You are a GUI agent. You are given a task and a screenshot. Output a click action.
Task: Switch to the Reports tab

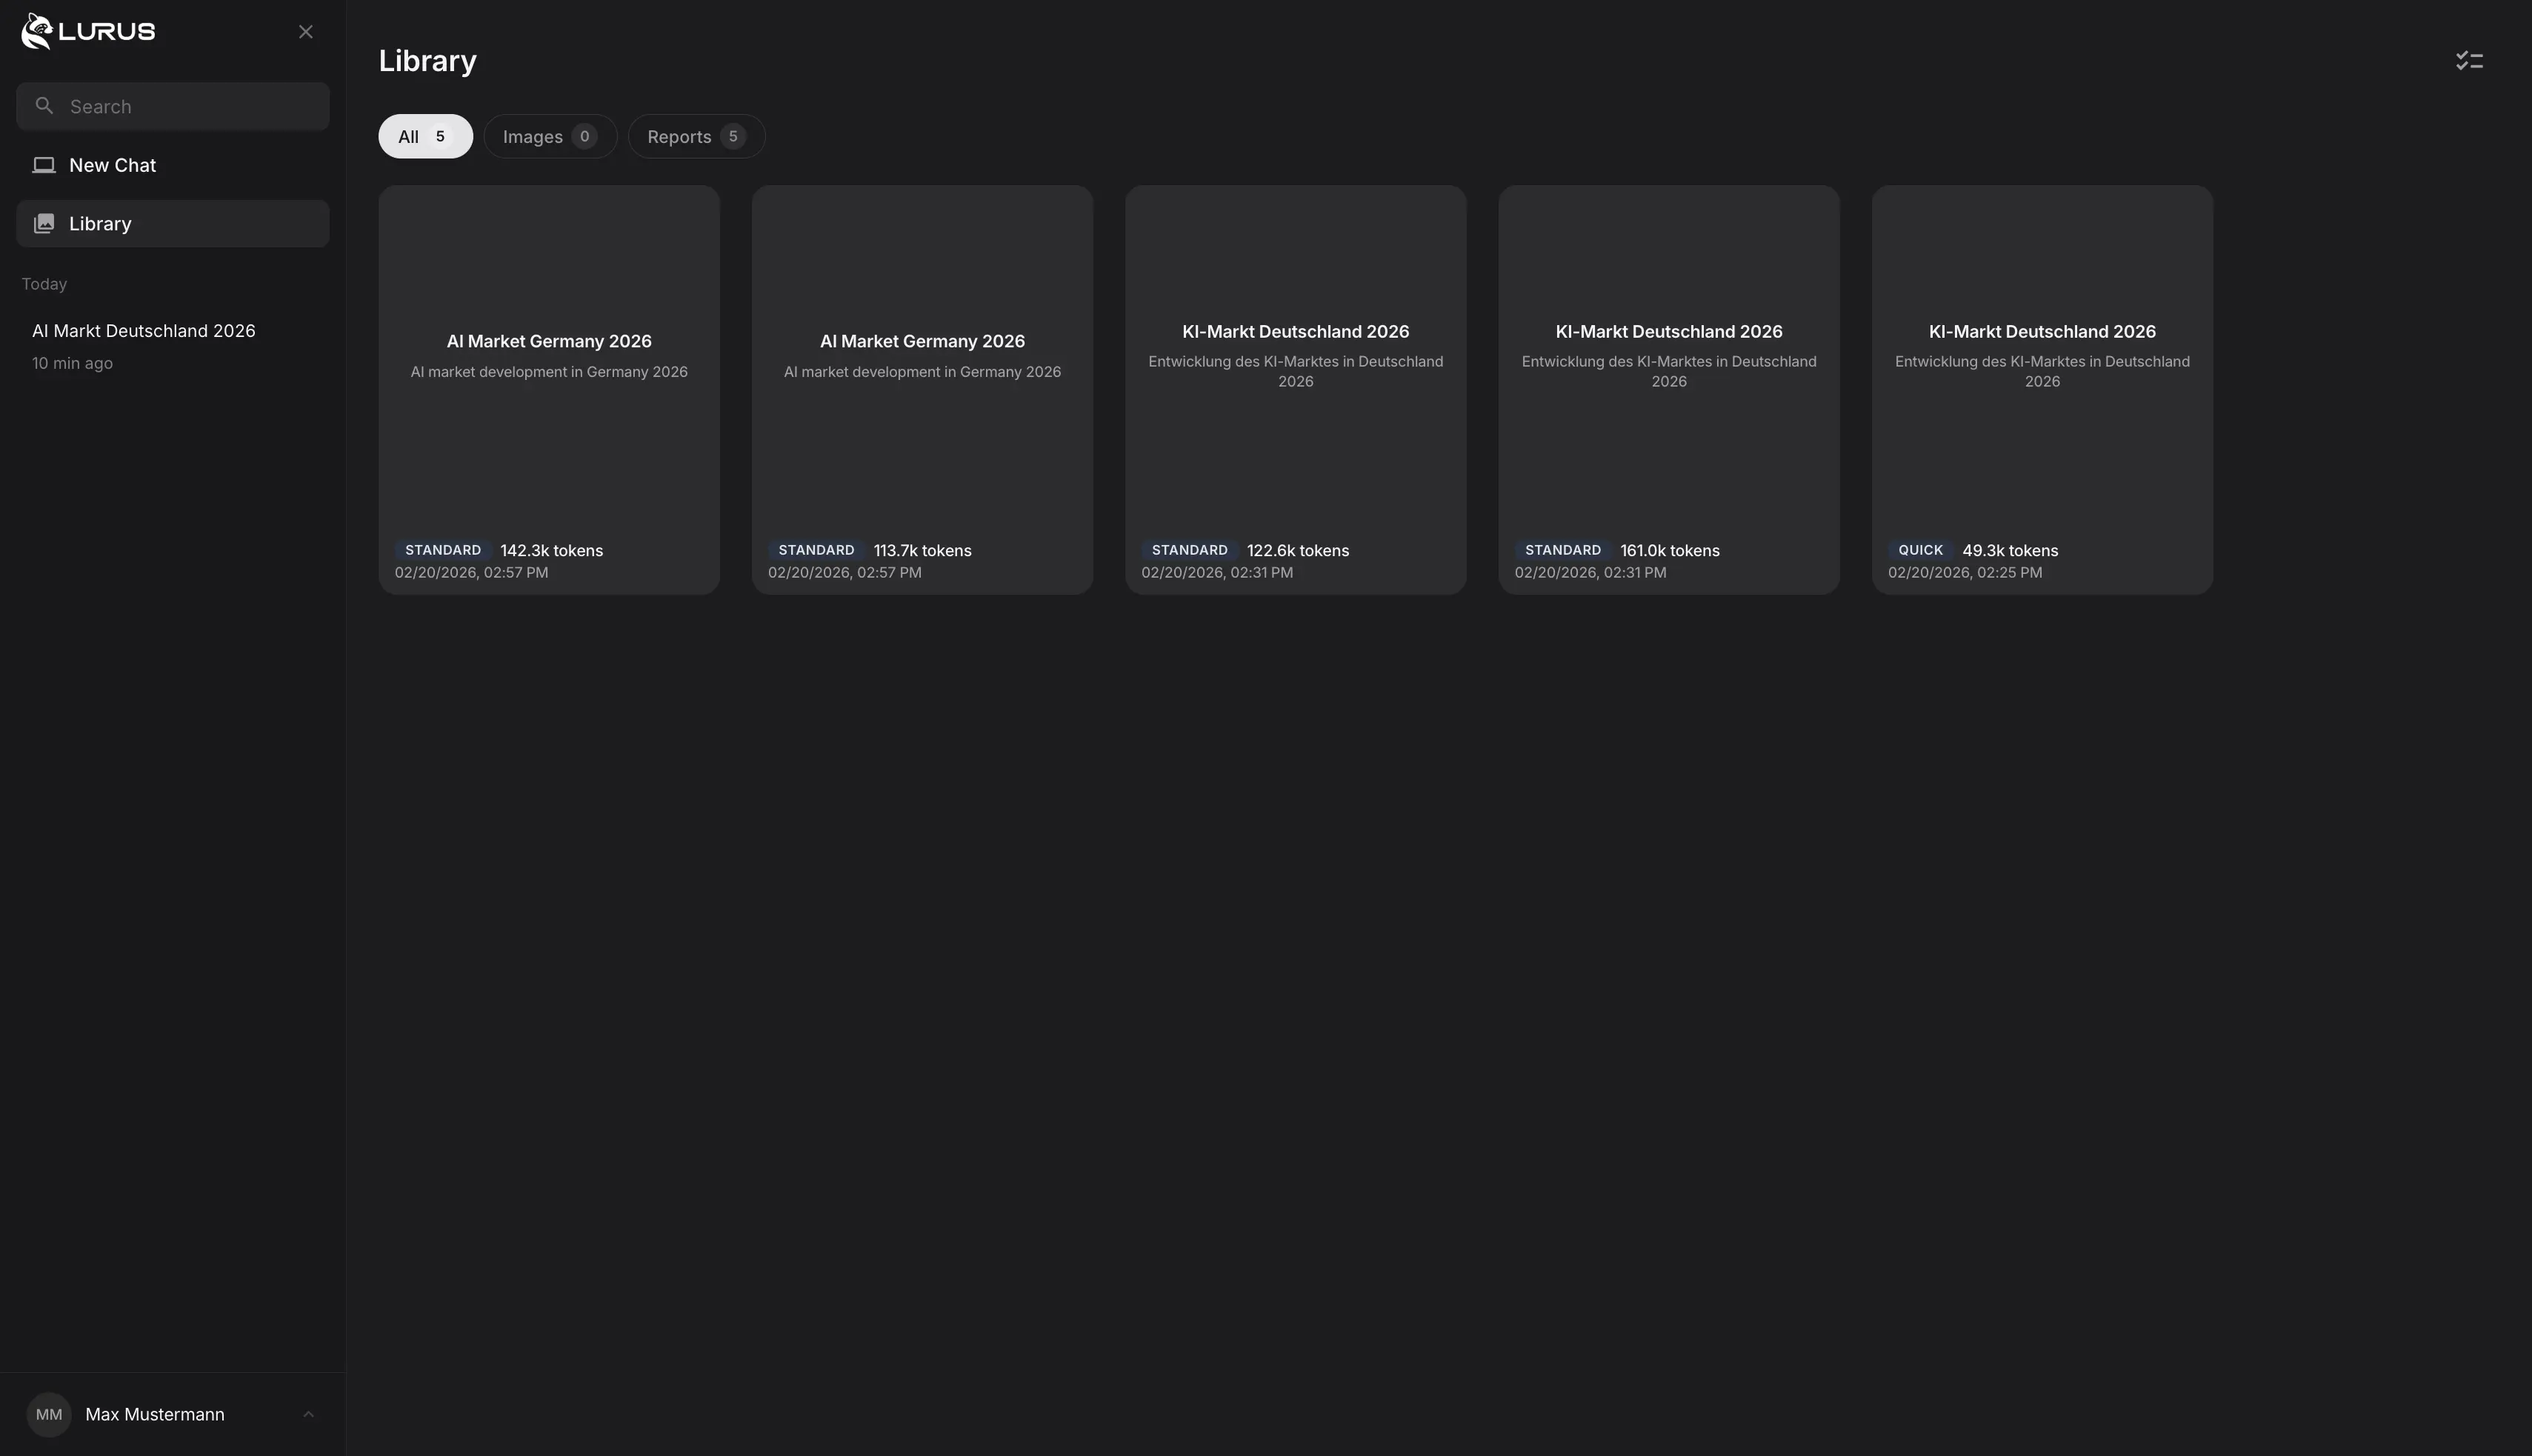click(x=695, y=136)
